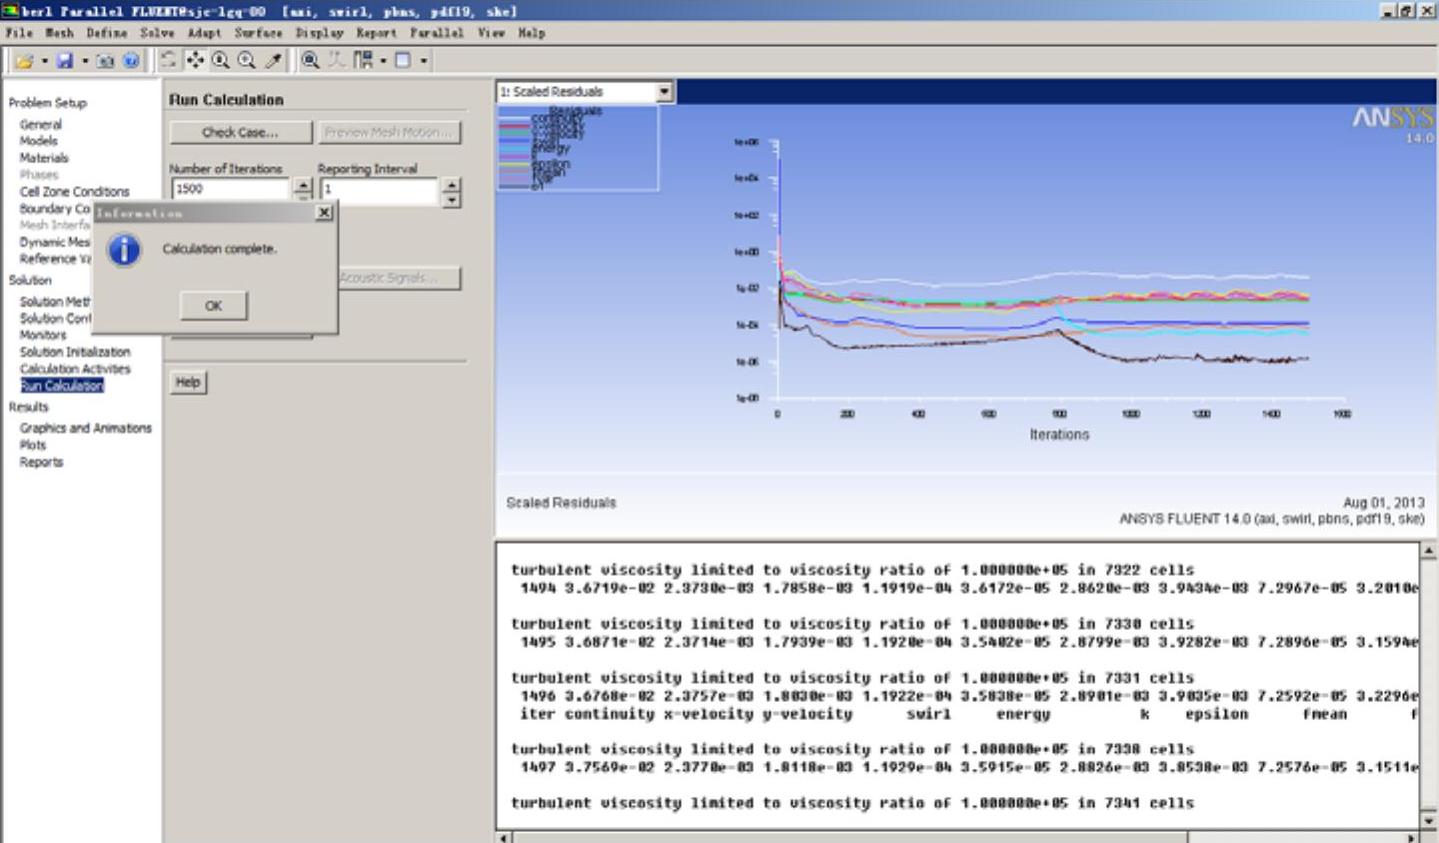Click the Check Case button
The image size is (1439, 843).
(240, 132)
